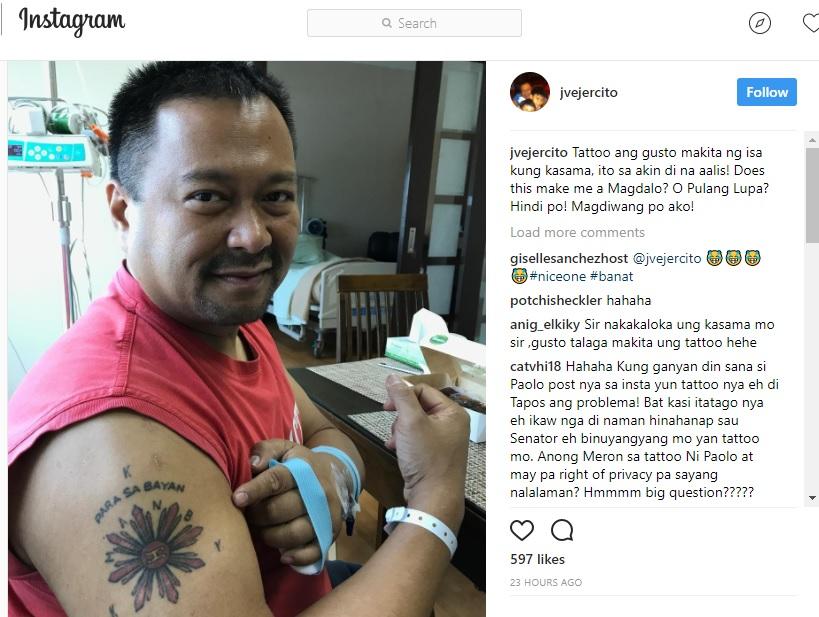Viewport: 819px width, 617px height.
Task: Click the Instagram logo
Action: pyautogui.click(x=72, y=21)
